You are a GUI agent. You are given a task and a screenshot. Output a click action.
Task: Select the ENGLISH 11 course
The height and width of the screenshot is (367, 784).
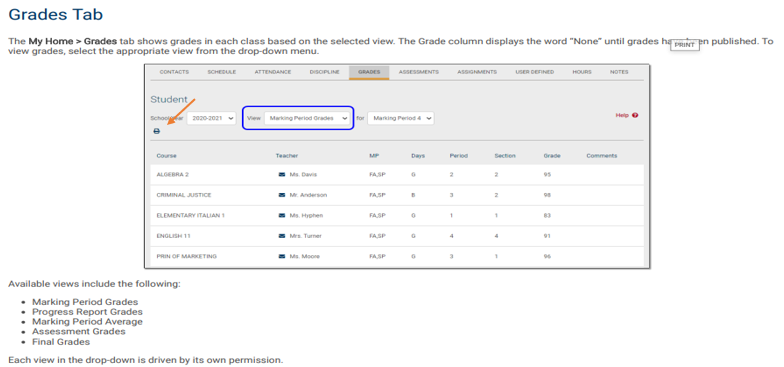point(174,236)
